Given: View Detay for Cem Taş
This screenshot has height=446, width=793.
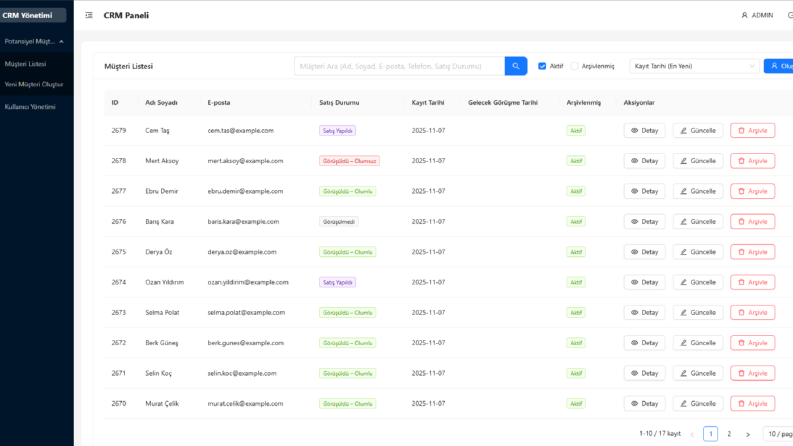Looking at the screenshot, I should 644,130.
